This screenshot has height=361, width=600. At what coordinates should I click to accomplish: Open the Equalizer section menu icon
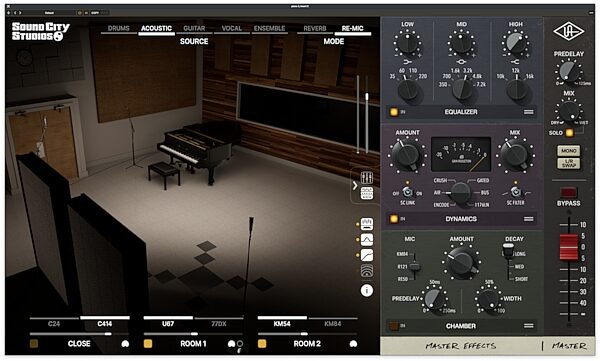pos(528,112)
